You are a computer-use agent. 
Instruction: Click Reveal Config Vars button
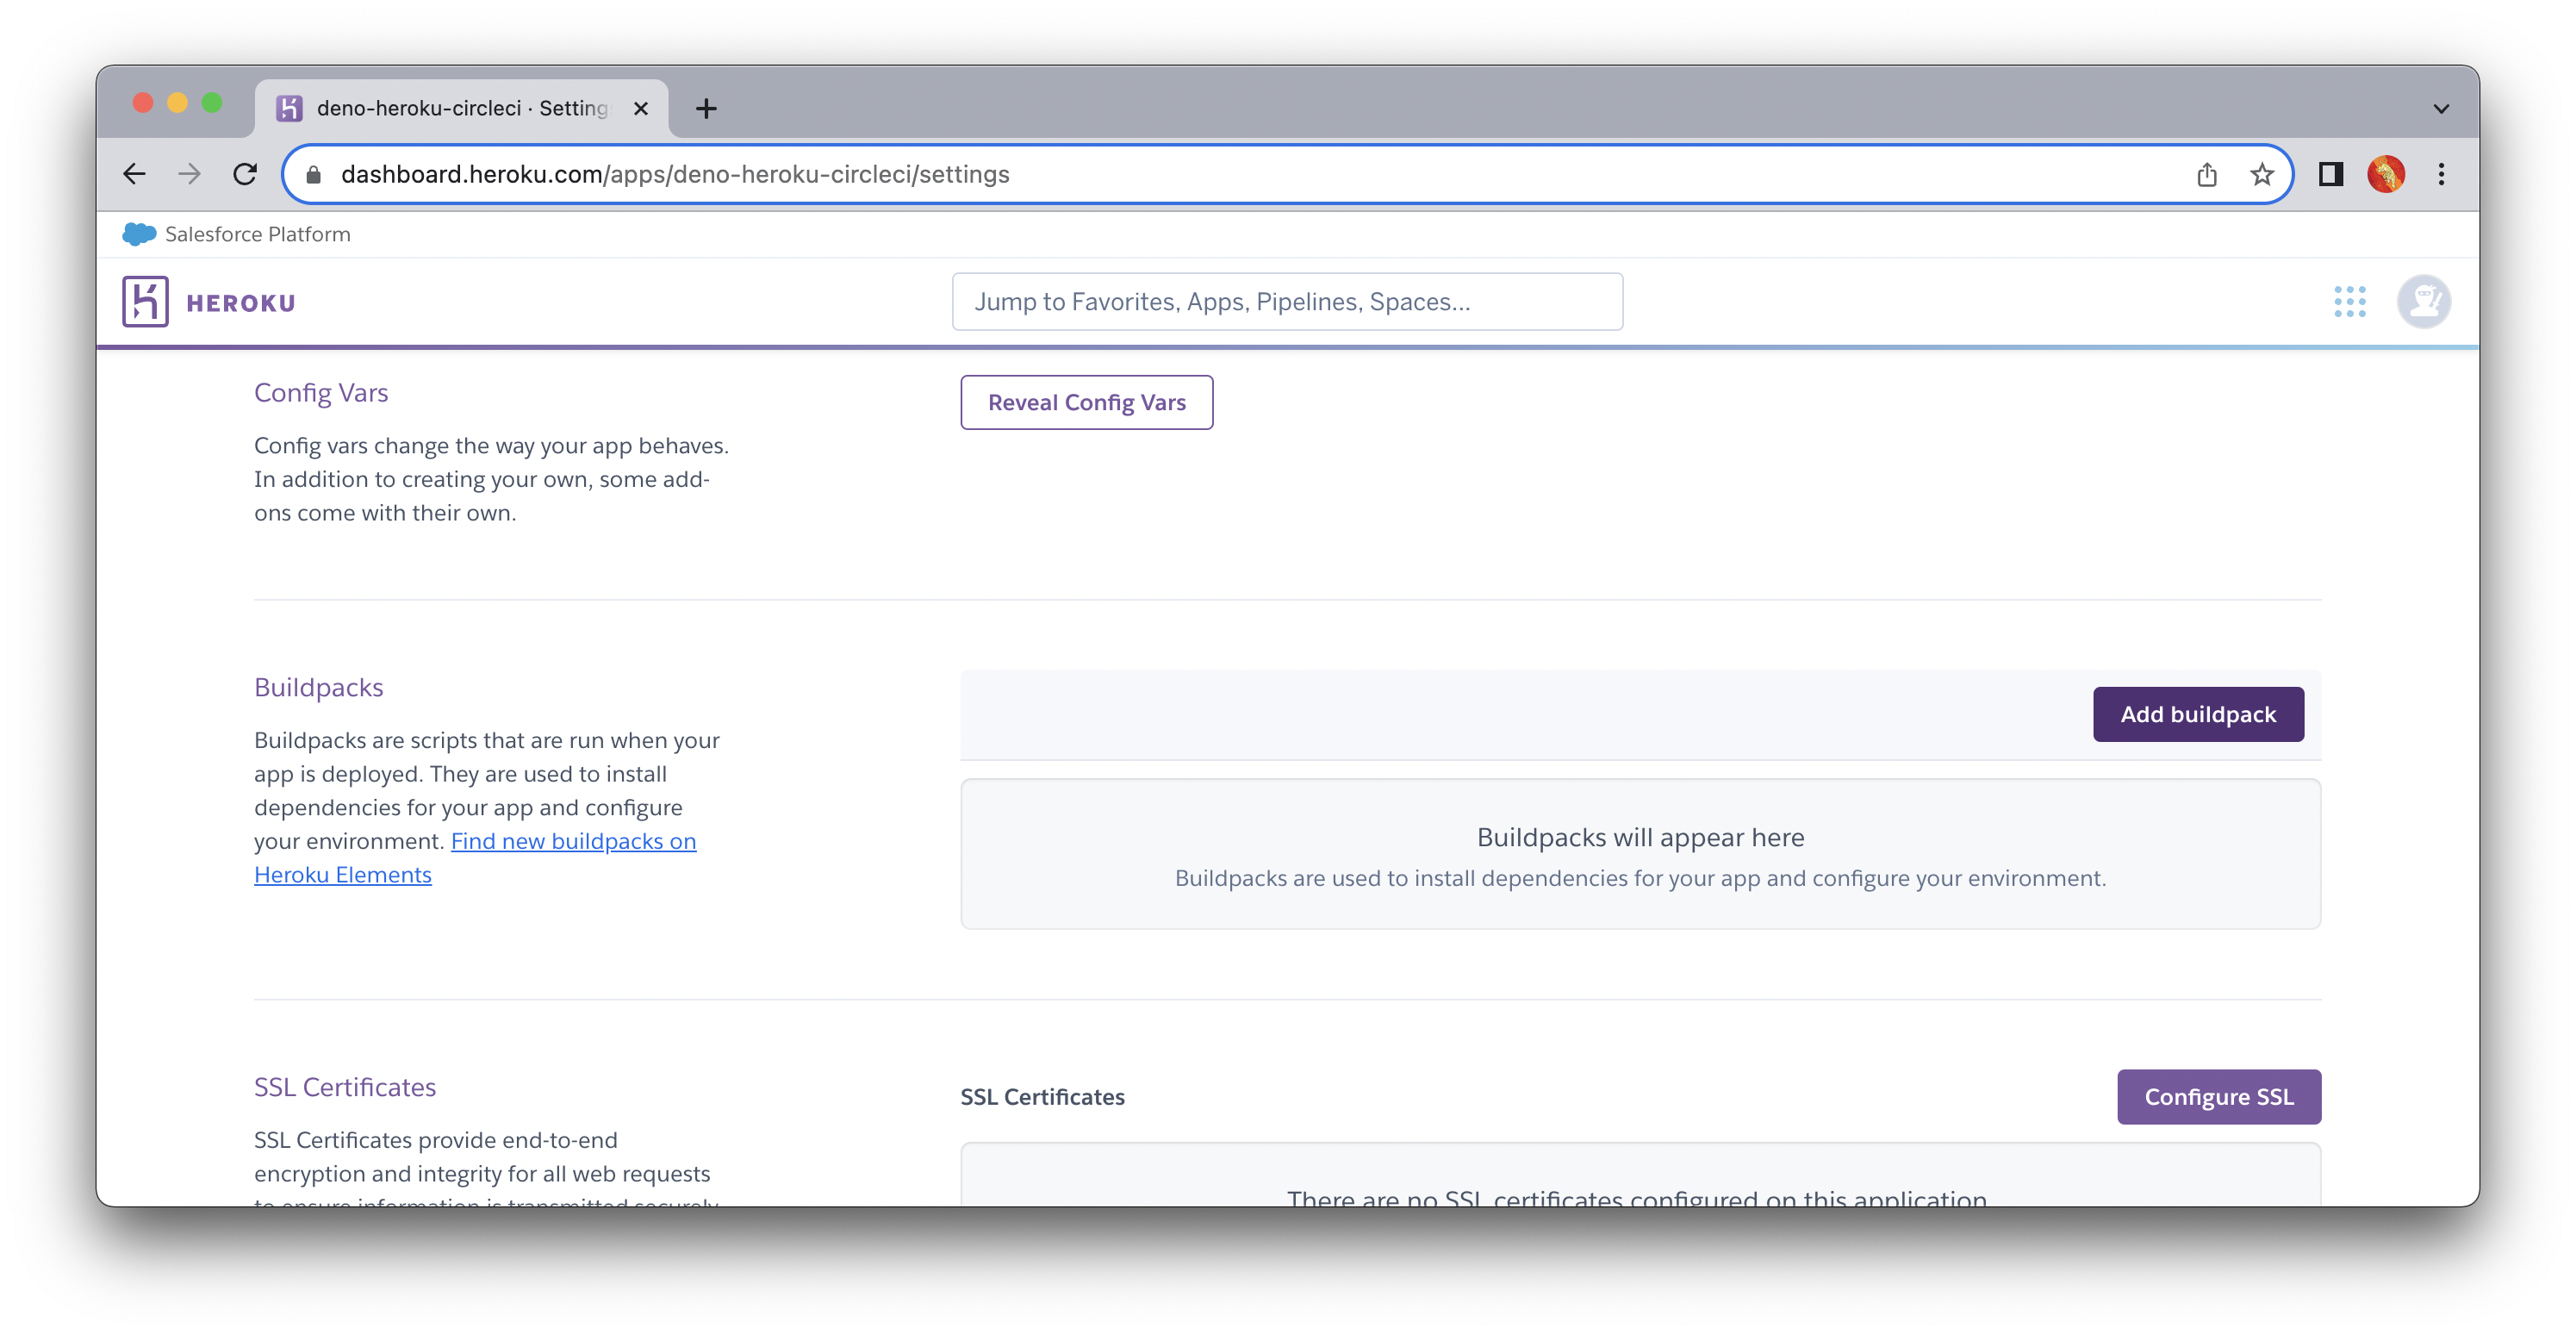(1086, 402)
